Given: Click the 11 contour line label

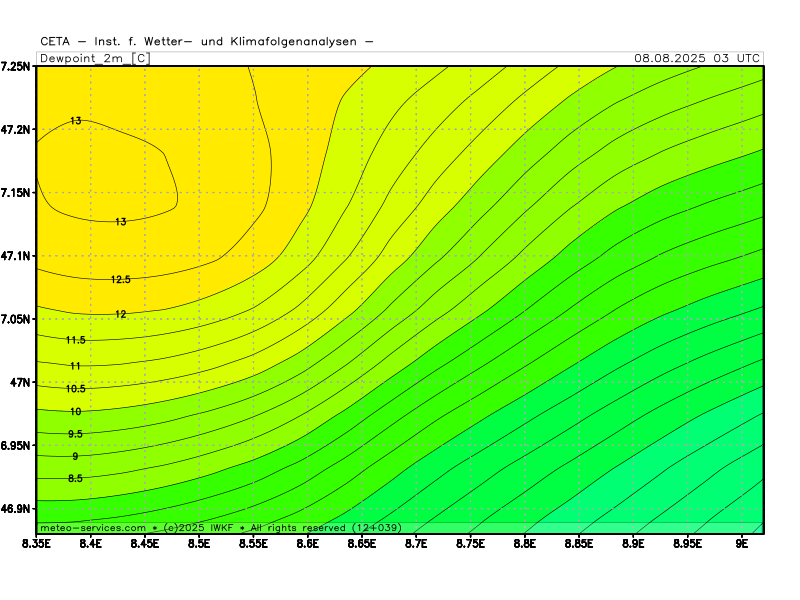Looking at the screenshot, I should pos(76,366).
